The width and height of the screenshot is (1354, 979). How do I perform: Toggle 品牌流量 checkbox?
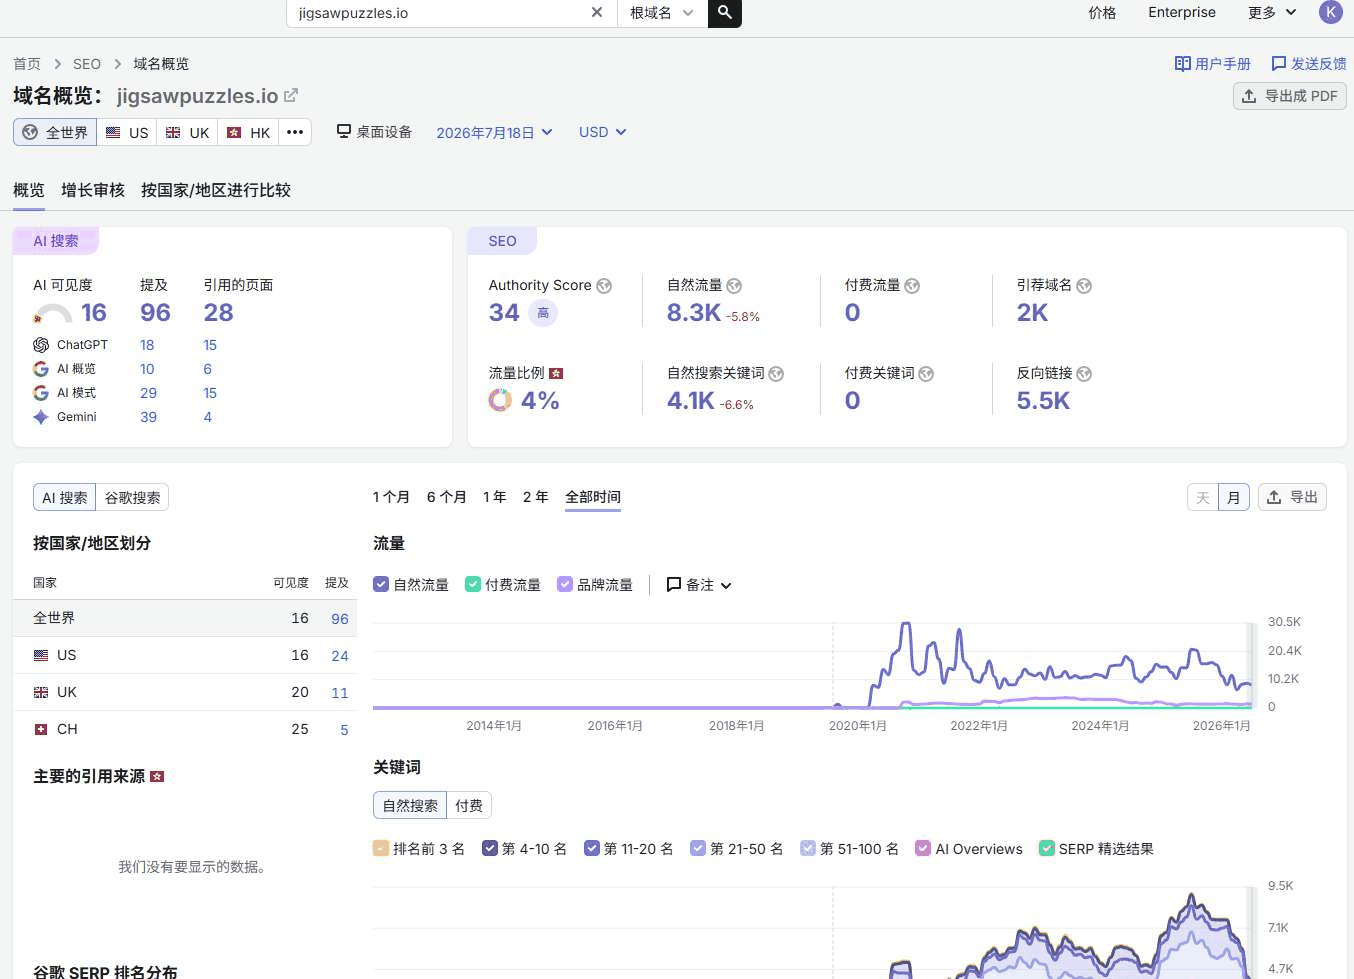(565, 585)
